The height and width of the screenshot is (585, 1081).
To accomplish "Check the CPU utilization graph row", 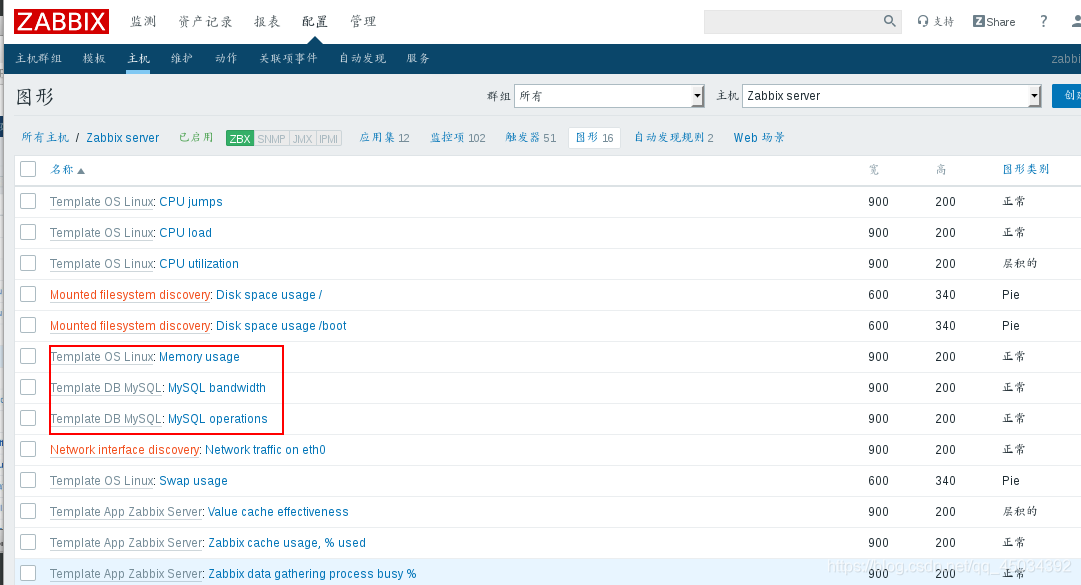I will (x=28, y=263).
